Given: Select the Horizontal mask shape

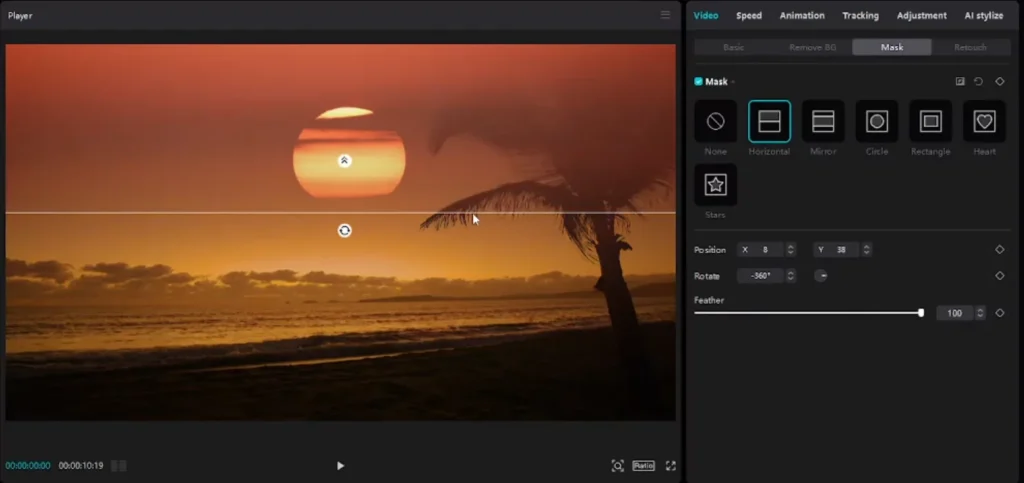Looking at the screenshot, I should point(769,121).
